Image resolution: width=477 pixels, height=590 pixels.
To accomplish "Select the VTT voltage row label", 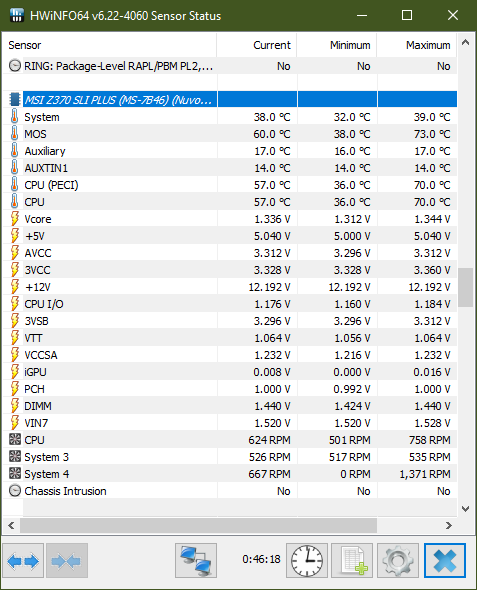I will (x=33, y=338).
